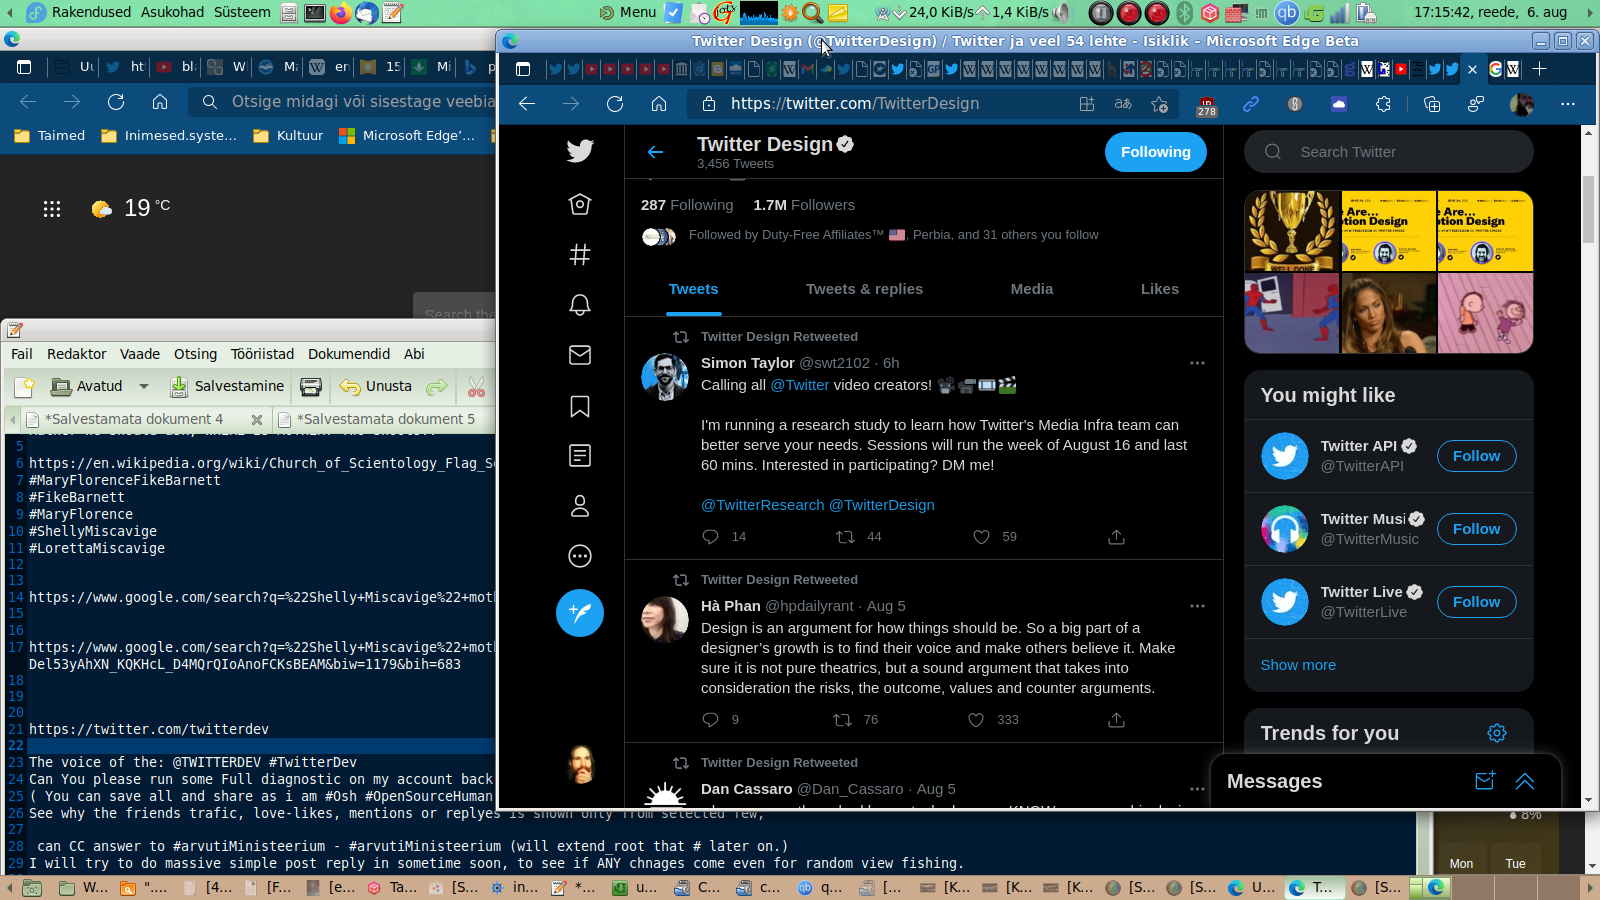Start a new message in Messages drawer
1600x900 pixels.
pos(1485,781)
